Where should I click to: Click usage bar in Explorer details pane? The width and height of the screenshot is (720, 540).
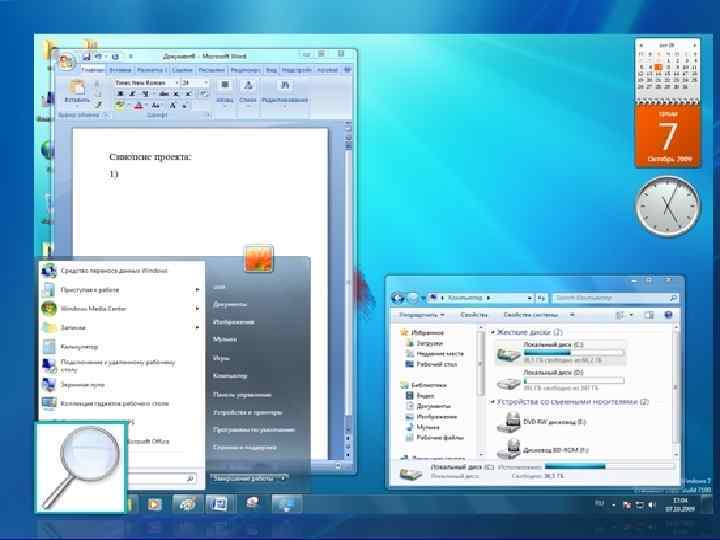(610, 467)
